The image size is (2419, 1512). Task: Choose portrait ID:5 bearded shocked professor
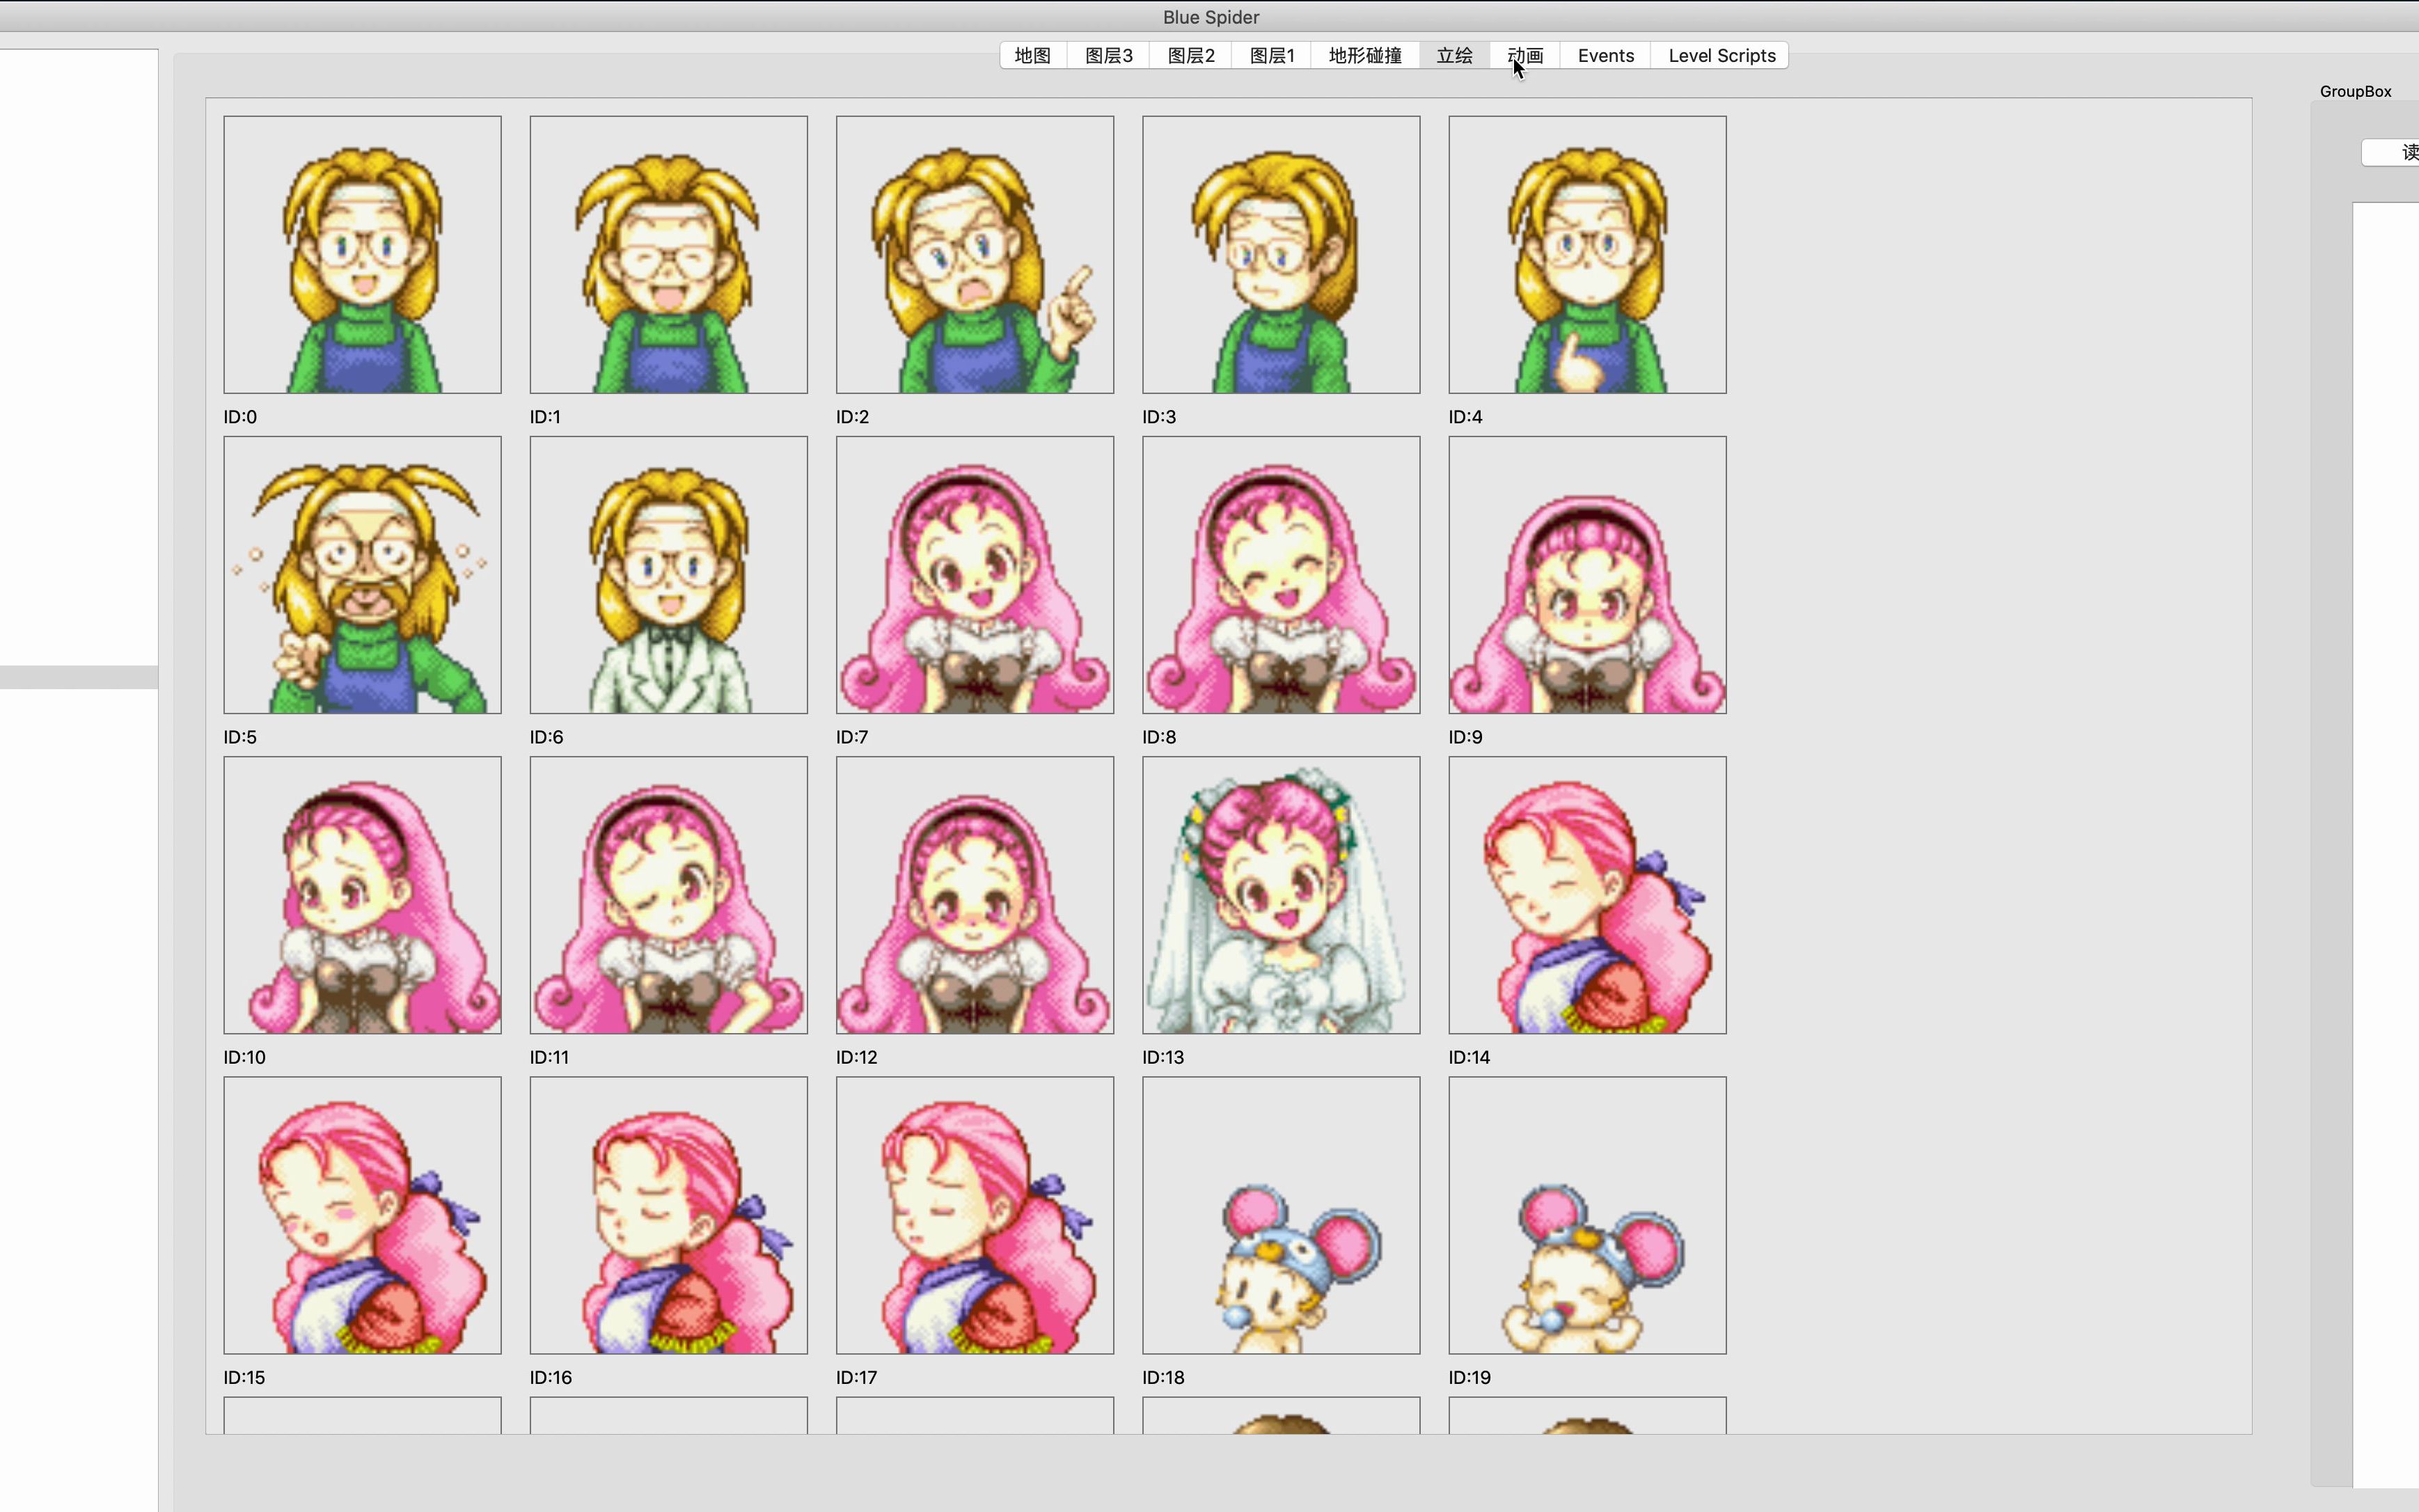(x=362, y=575)
